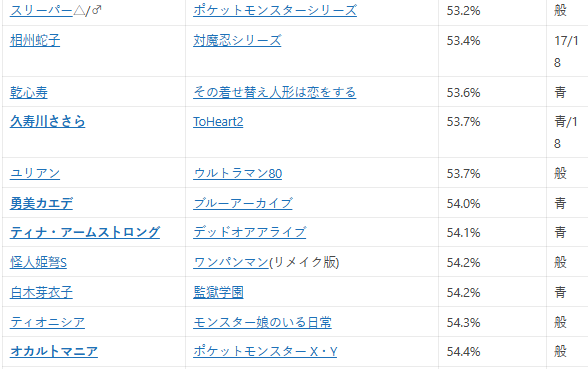588x369 pixels.
Task: Open the ポケットモンスターシリーズ link
Action: click(x=275, y=10)
